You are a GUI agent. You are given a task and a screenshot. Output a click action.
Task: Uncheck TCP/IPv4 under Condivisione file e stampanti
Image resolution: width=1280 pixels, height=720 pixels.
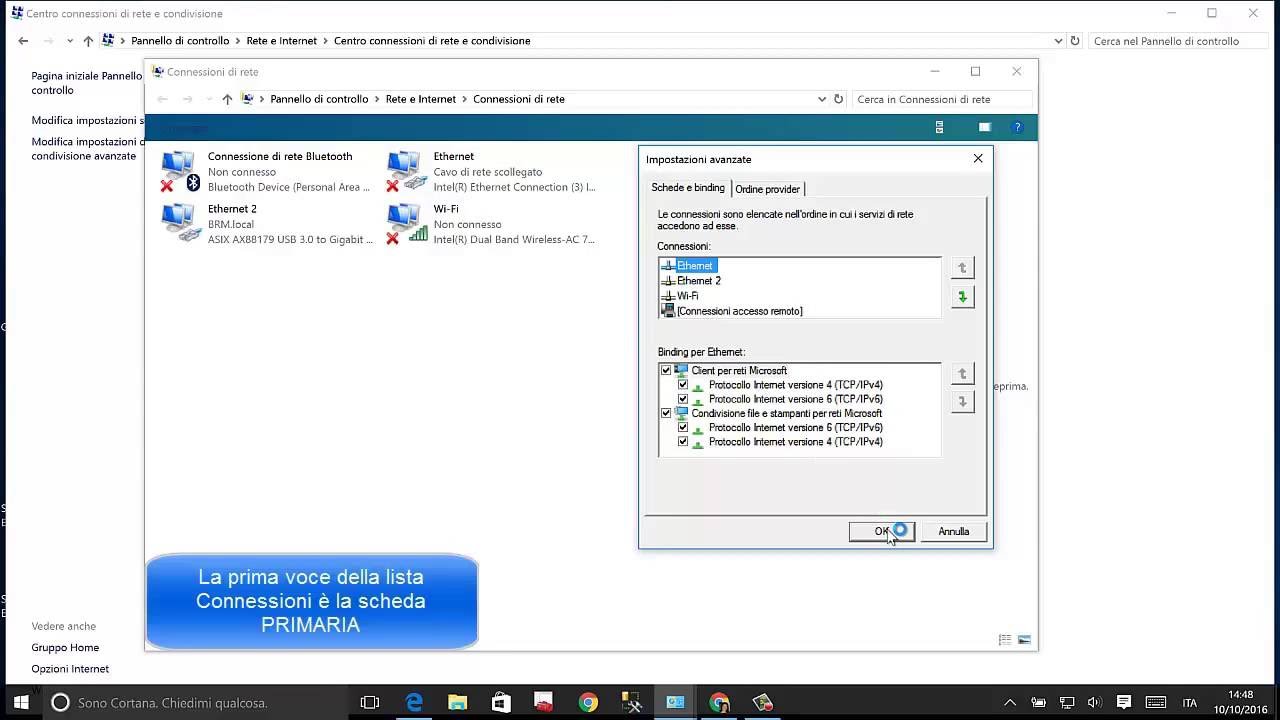[683, 442]
